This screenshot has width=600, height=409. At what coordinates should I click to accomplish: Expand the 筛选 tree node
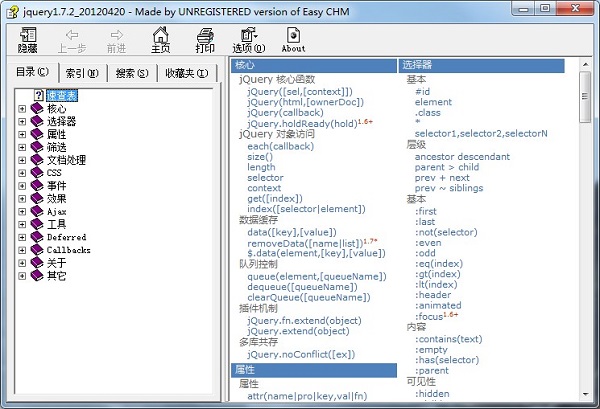tap(22, 147)
